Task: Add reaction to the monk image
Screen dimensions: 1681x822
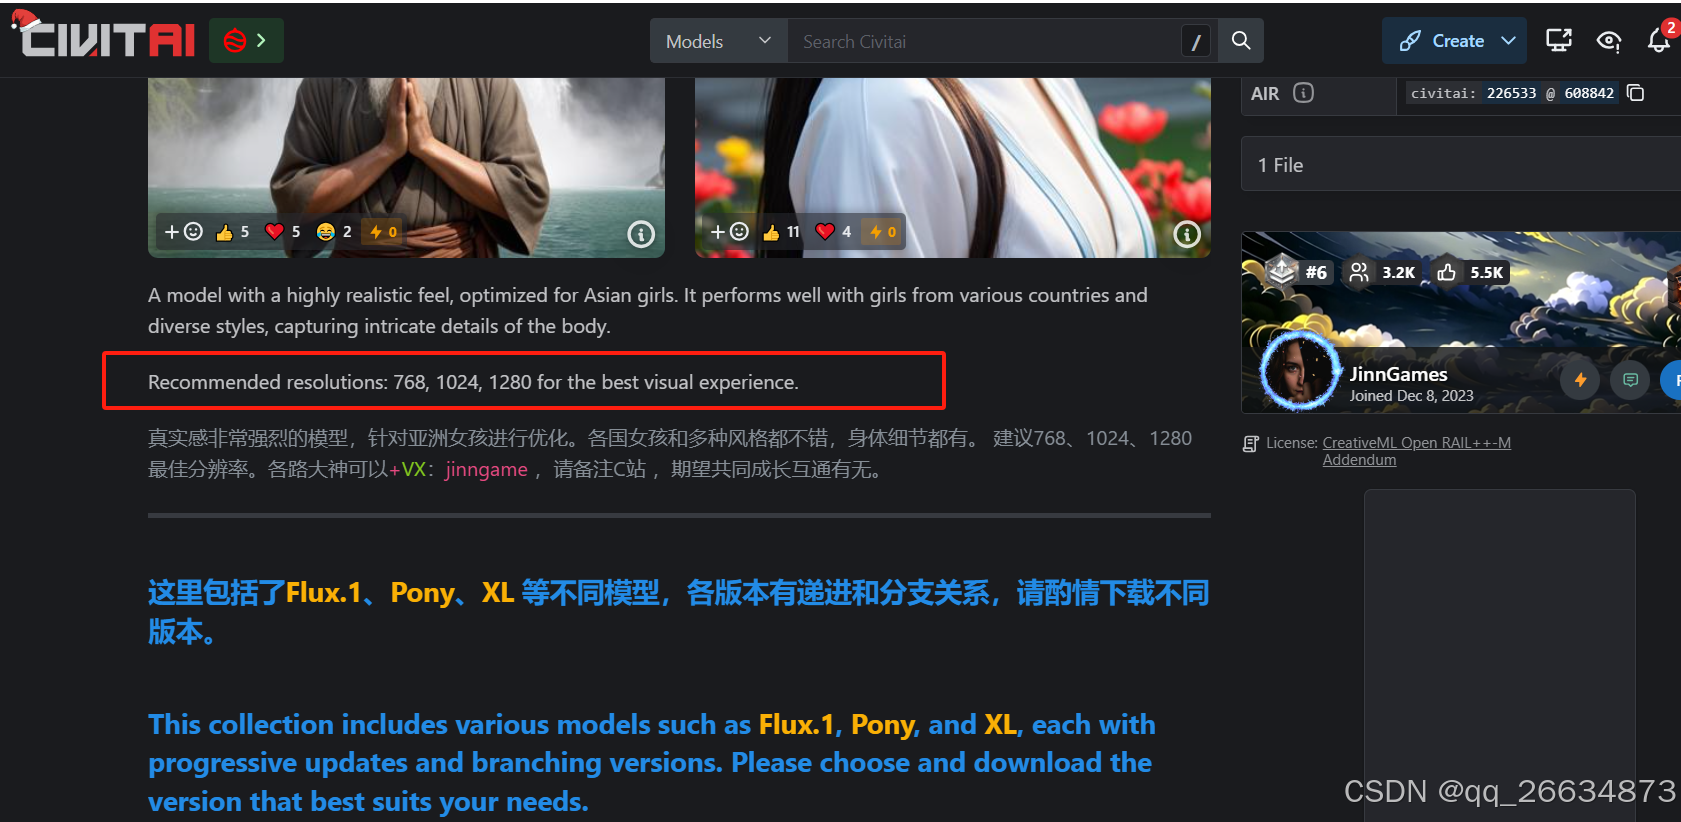Action: coord(183,232)
